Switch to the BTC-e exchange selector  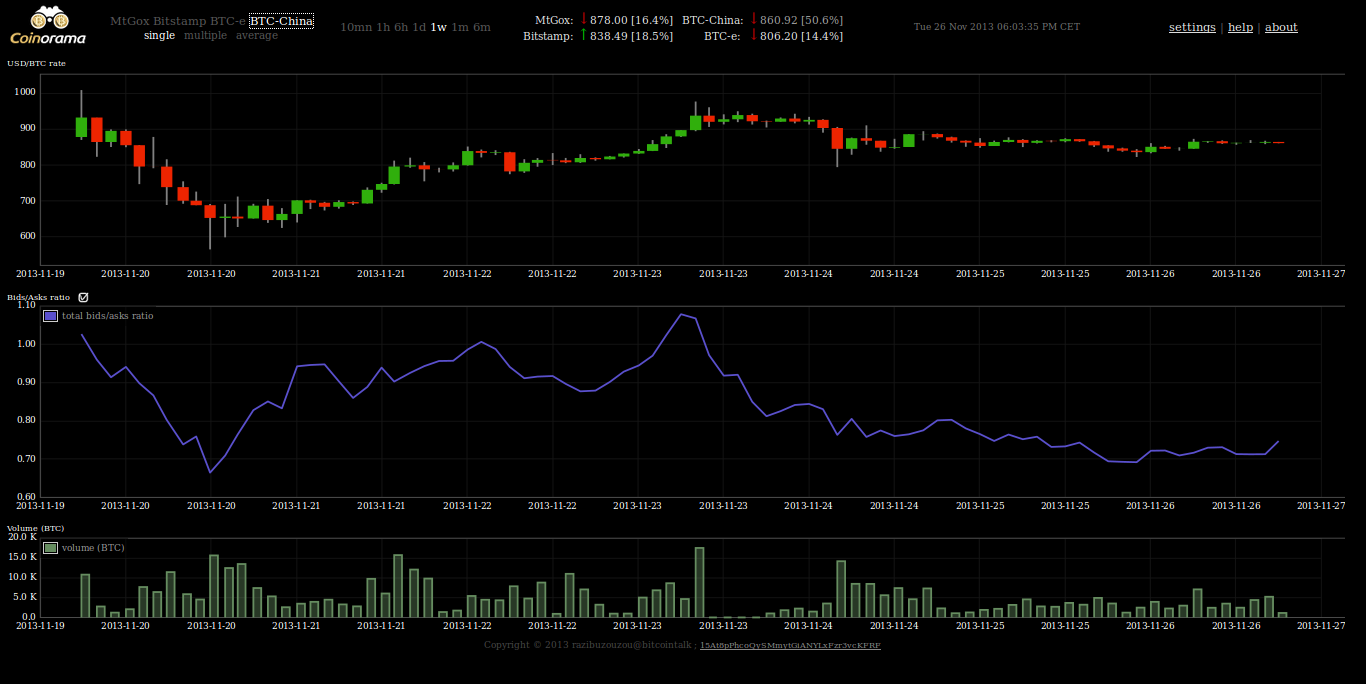pyautogui.click(x=227, y=21)
